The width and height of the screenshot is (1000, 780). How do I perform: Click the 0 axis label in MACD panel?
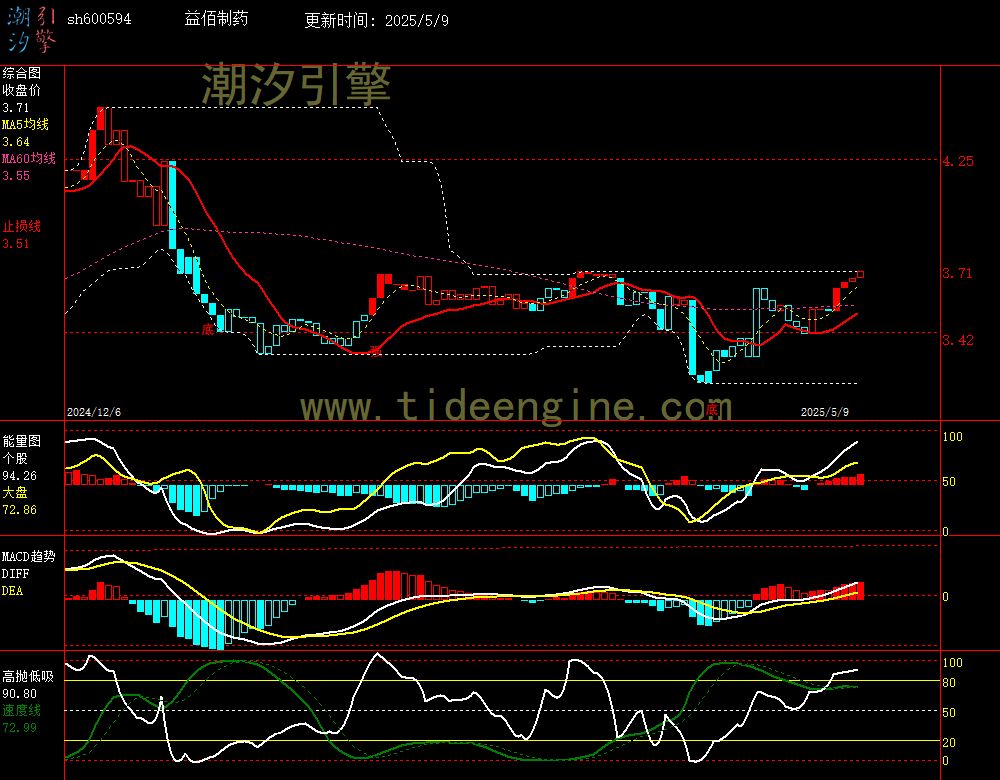tap(945, 597)
